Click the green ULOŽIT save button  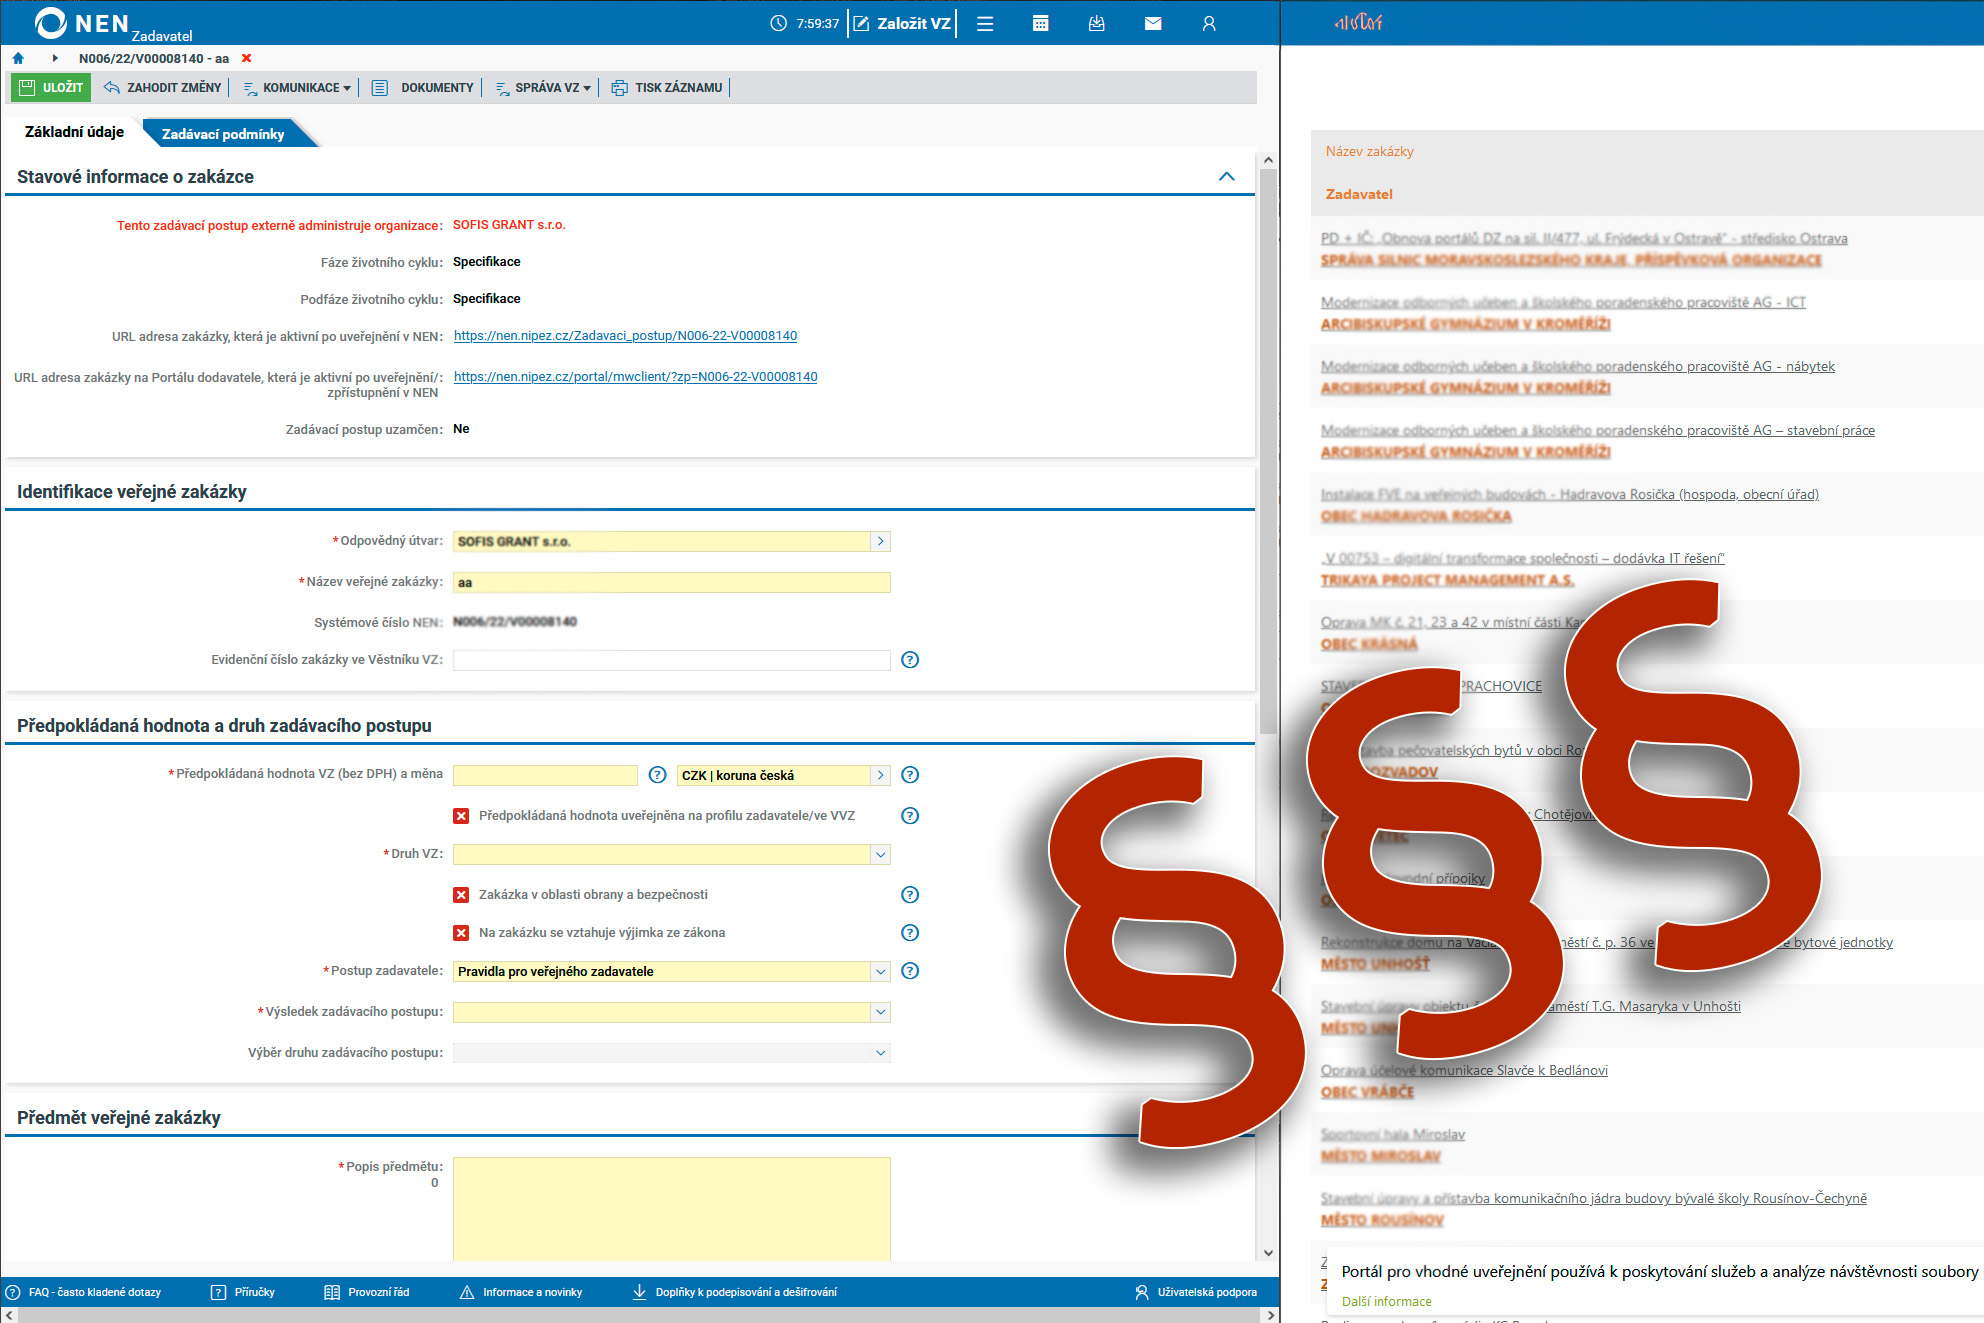click(51, 87)
